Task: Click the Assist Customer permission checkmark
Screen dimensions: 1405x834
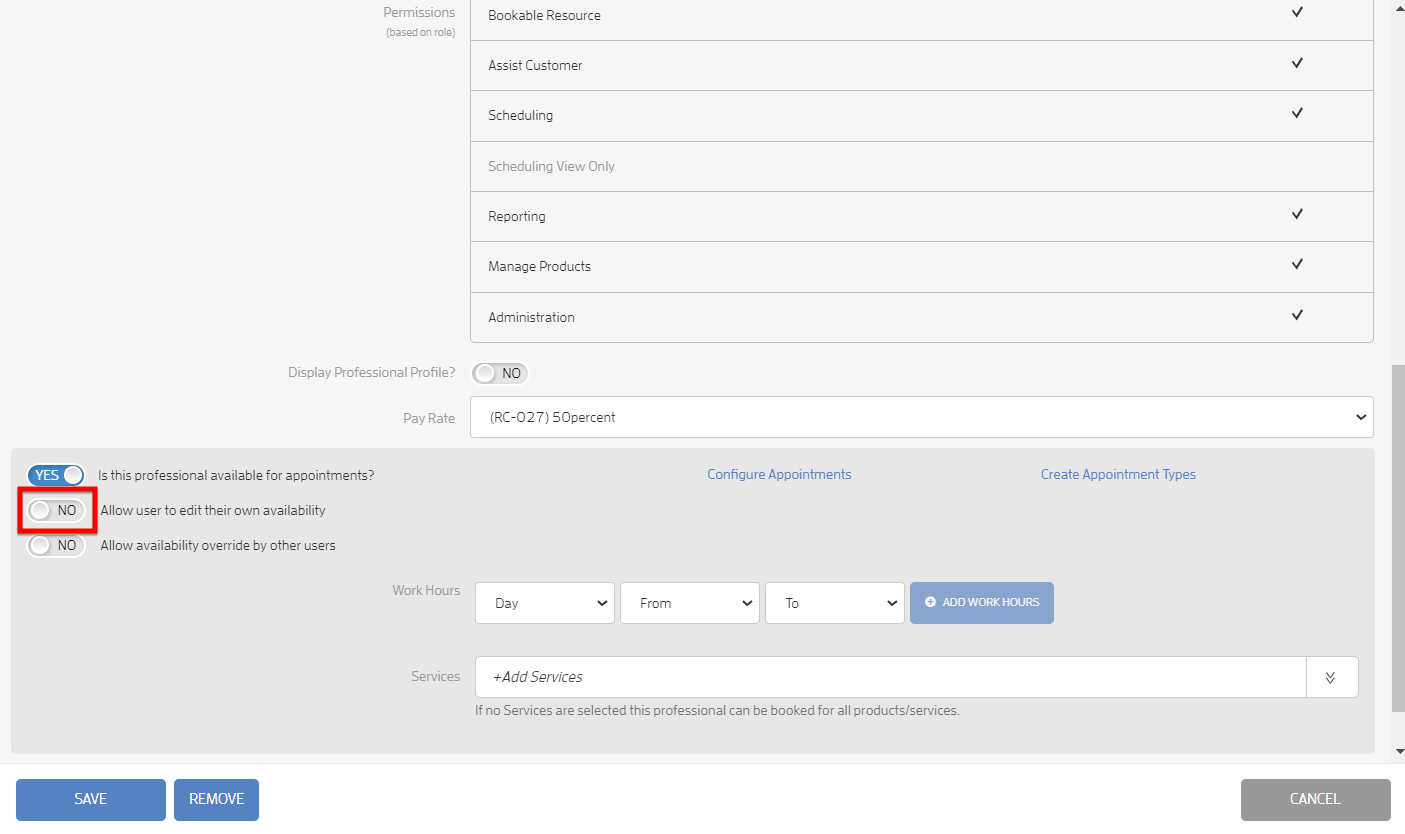Action: coord(1297,63)
